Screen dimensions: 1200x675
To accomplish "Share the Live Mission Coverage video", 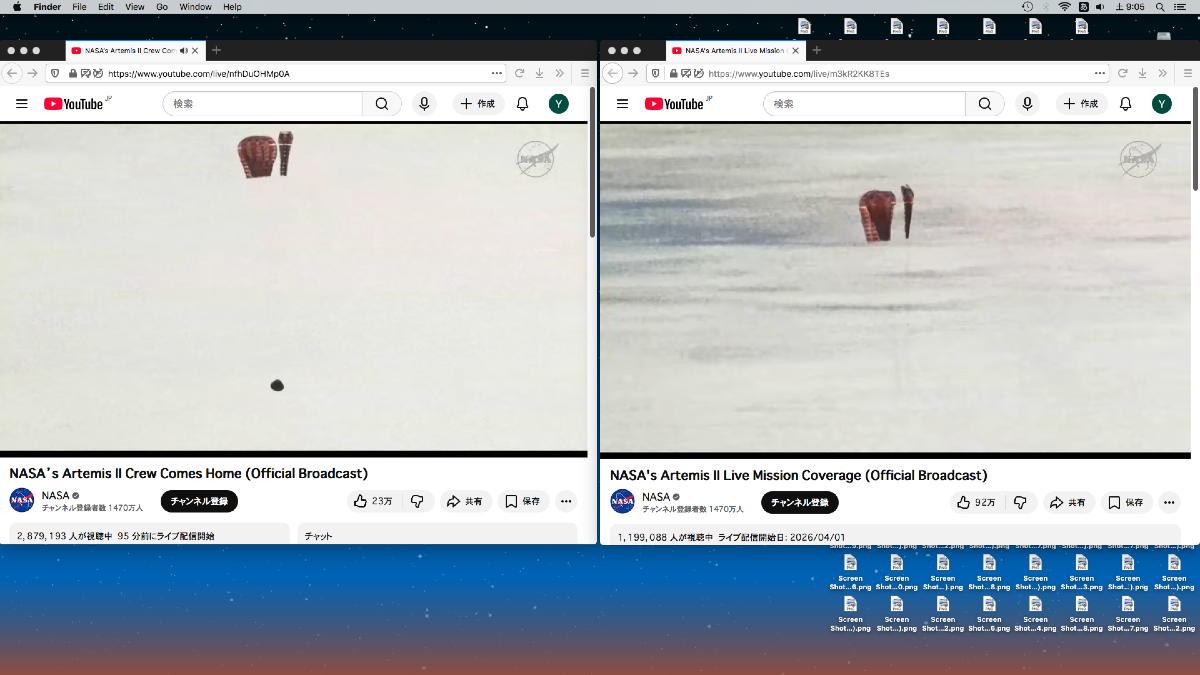I will tap(1067, 503).
